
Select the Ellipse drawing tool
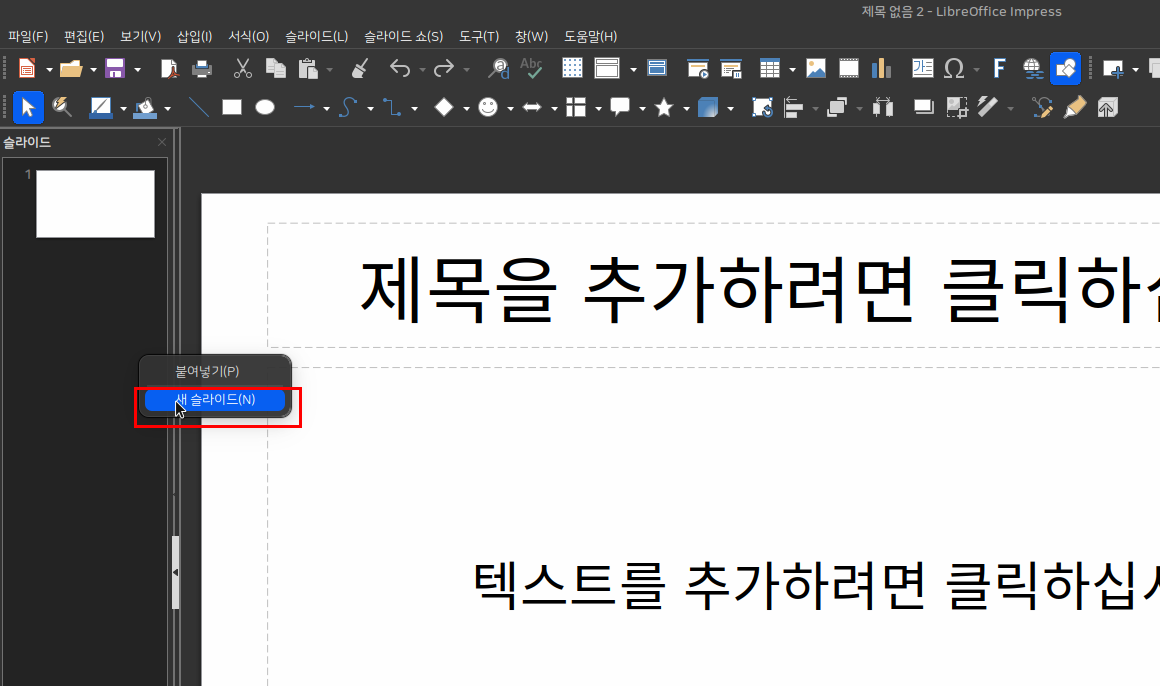tap(264, 107)
